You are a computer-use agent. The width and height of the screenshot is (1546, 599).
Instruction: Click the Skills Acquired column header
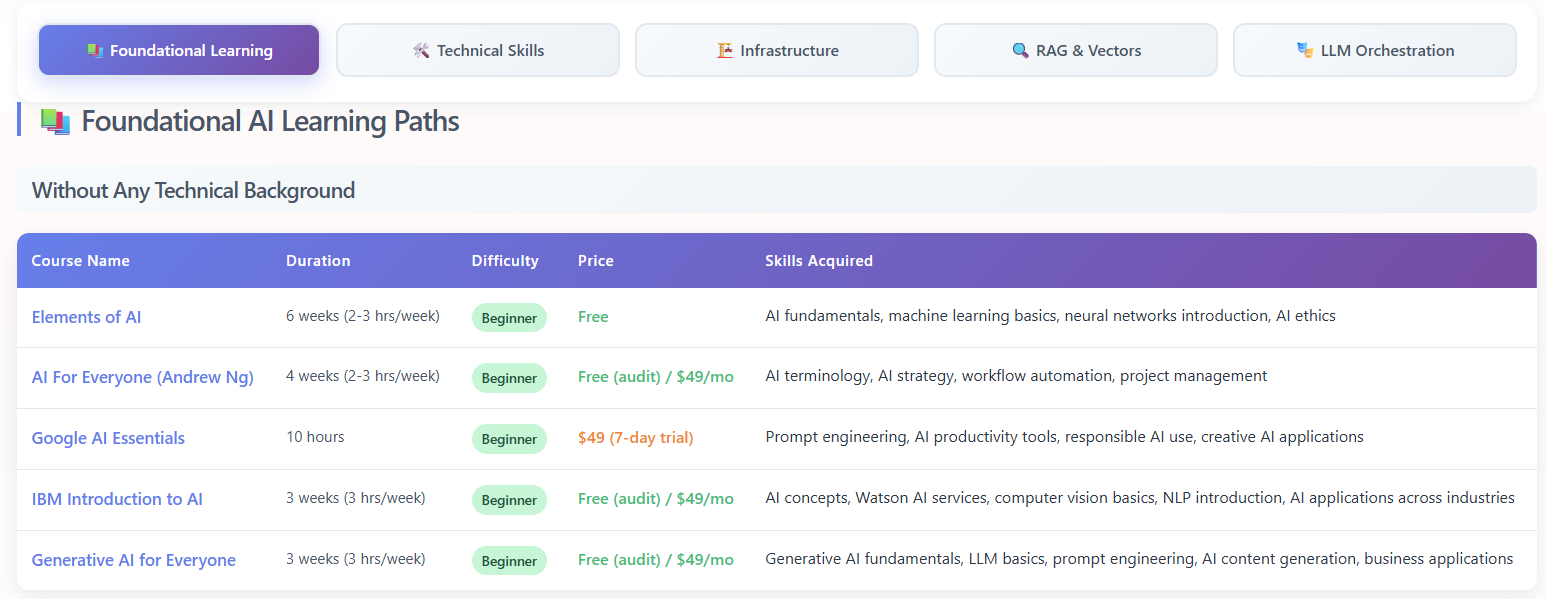point(819,261)
